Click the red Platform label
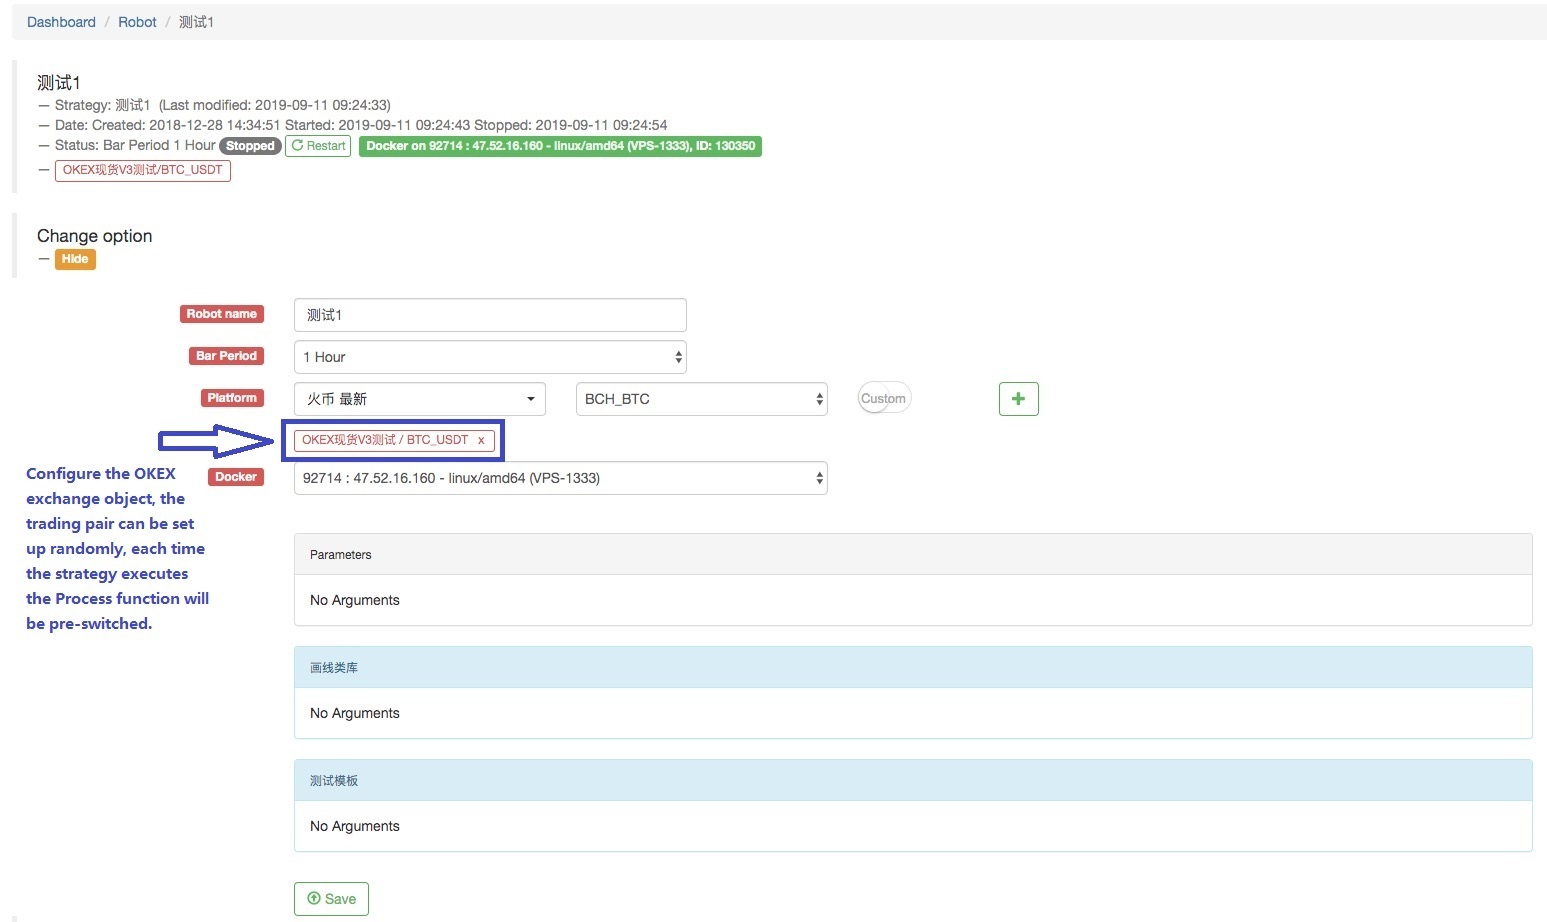 pos(232,398)
